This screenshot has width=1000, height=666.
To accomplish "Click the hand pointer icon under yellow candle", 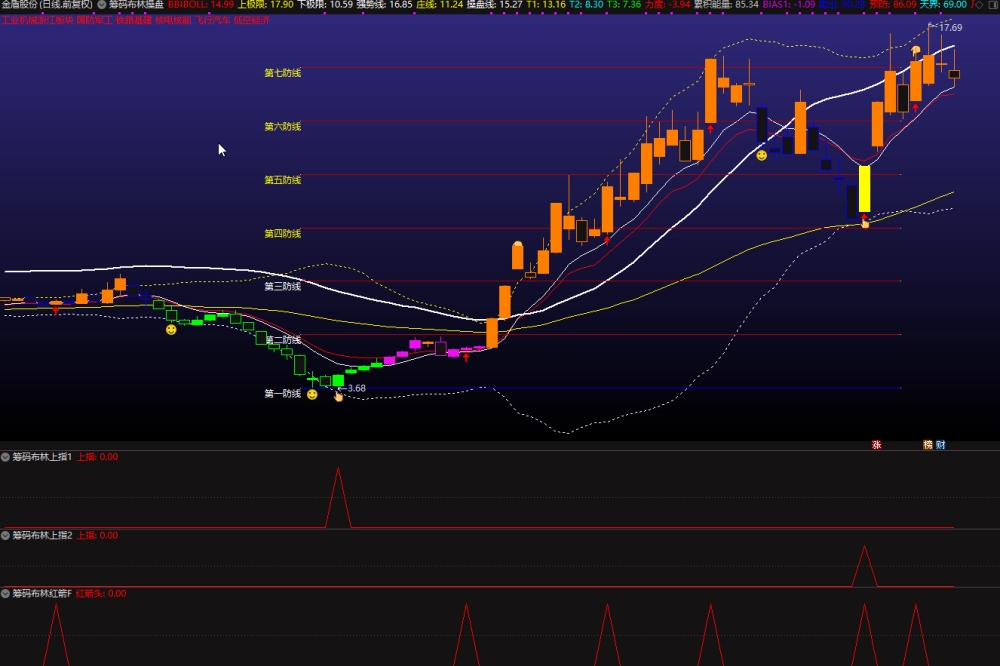I will tap(865, 223).
